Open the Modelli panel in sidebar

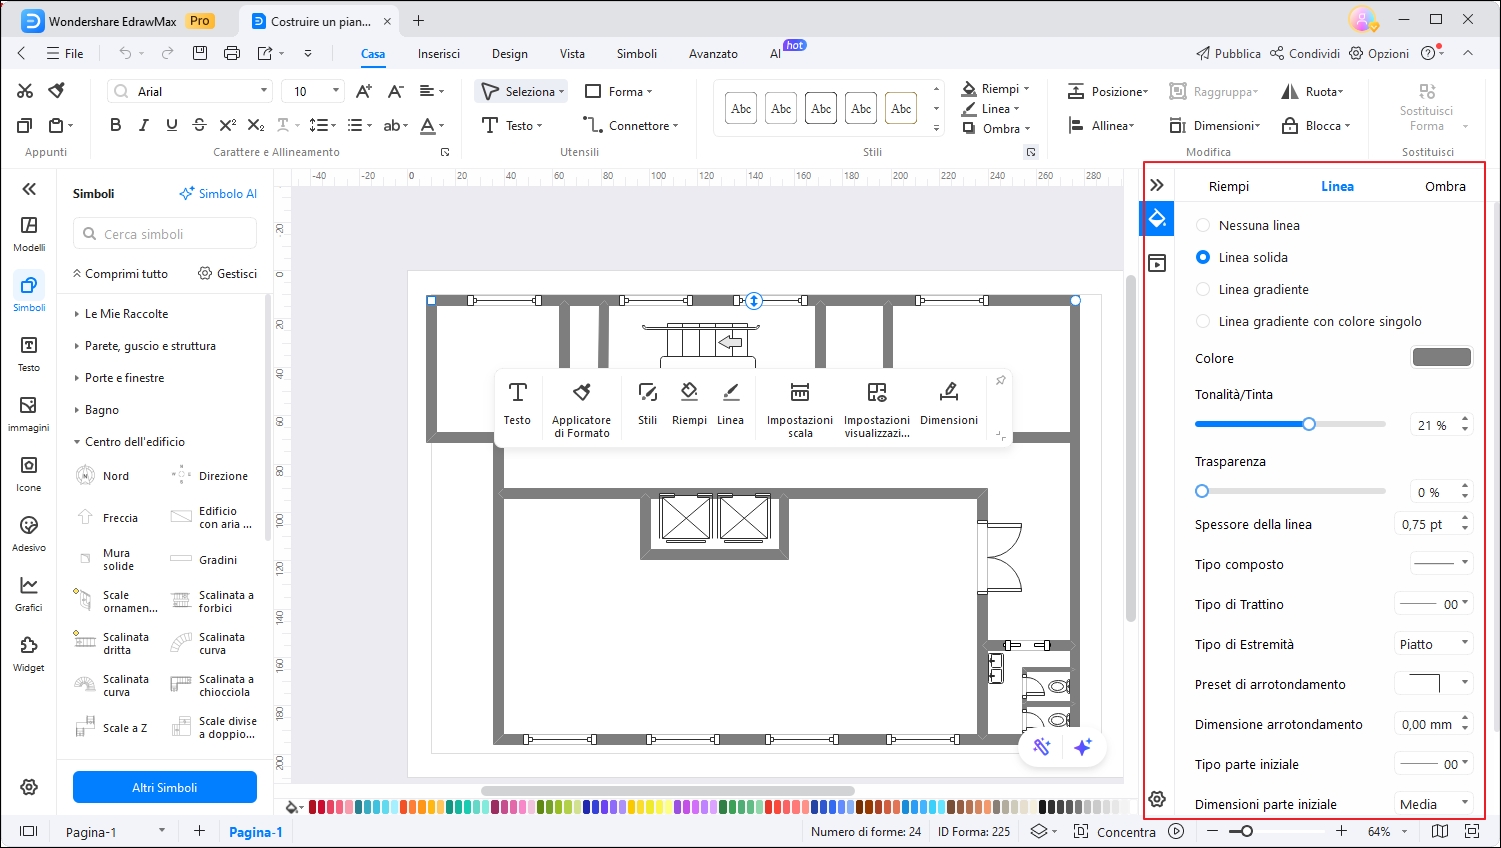(29, 234)
